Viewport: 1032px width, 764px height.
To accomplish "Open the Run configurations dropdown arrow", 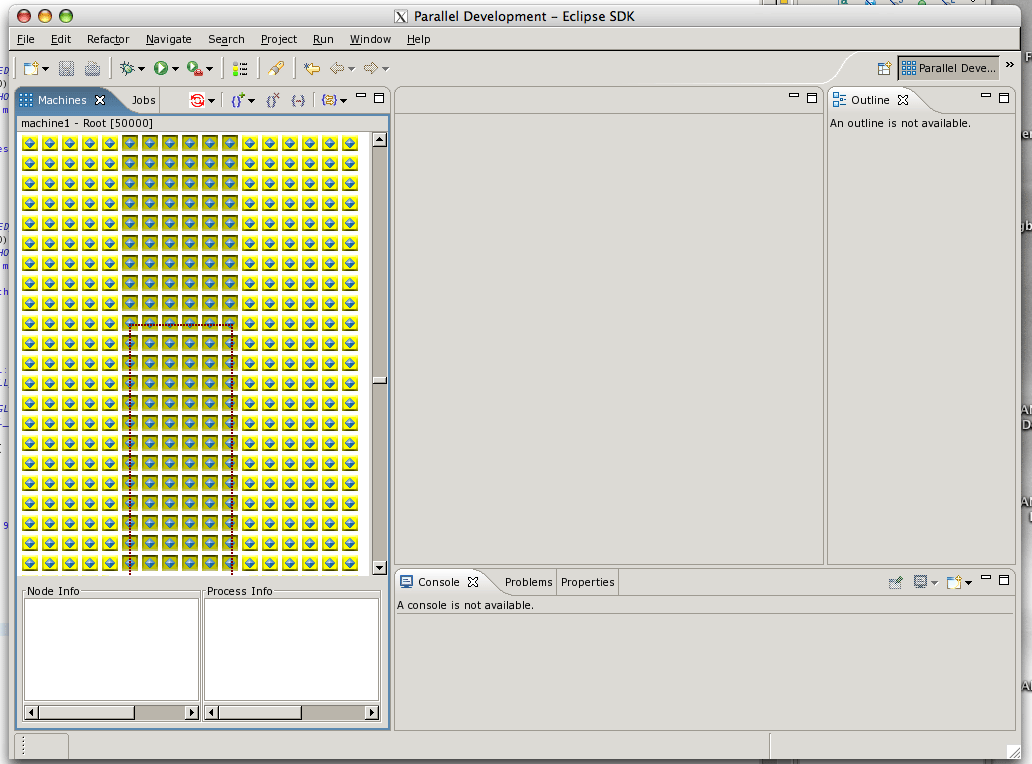I will pos(175,69).
